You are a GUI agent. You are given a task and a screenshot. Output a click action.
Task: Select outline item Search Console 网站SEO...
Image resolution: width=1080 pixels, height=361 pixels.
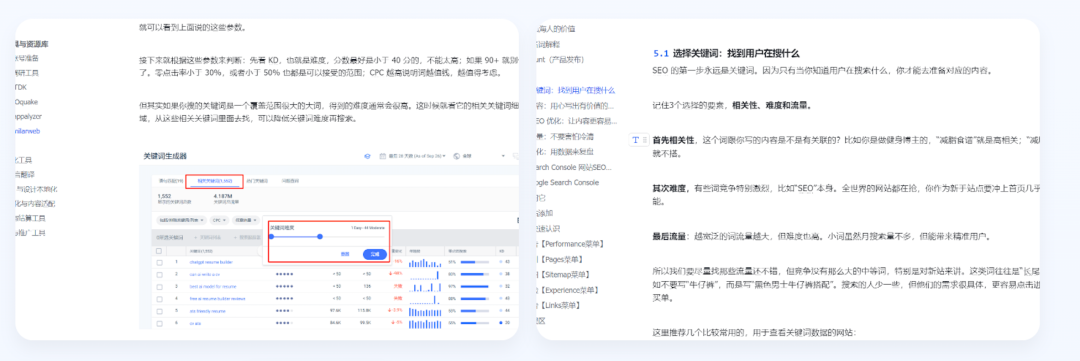tap(574, 167)
